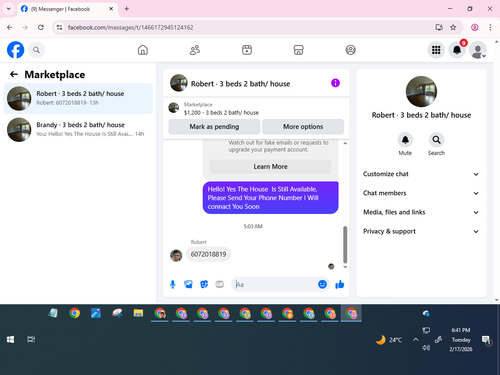The image size is (500, 375).
Task: Expand Customize chat section
Action: click(421, 174)
